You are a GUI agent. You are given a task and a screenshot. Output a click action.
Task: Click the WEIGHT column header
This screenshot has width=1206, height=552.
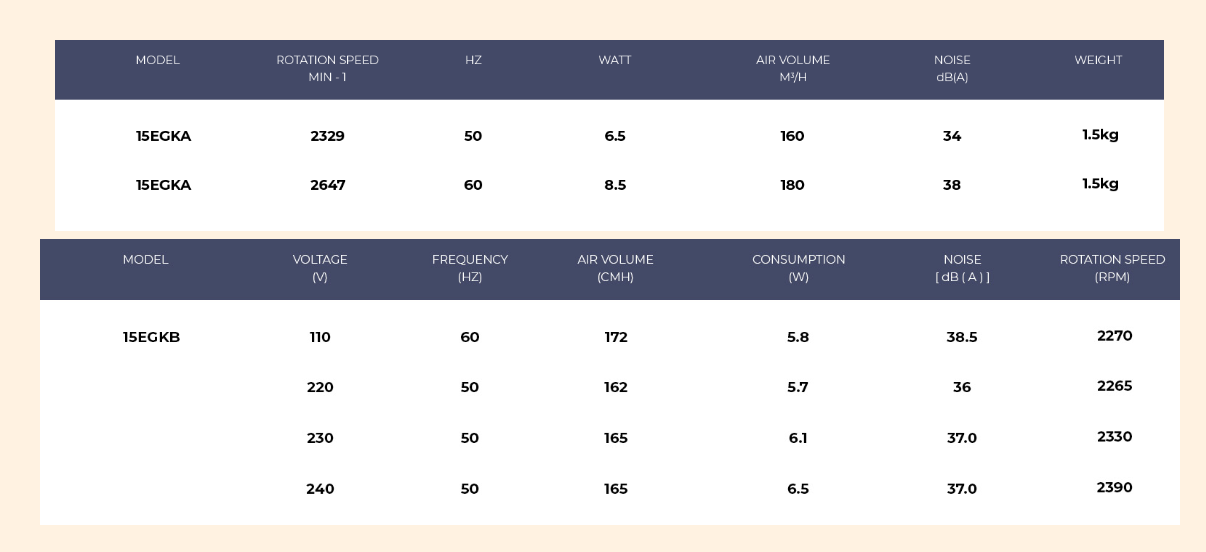(1098, 60)
